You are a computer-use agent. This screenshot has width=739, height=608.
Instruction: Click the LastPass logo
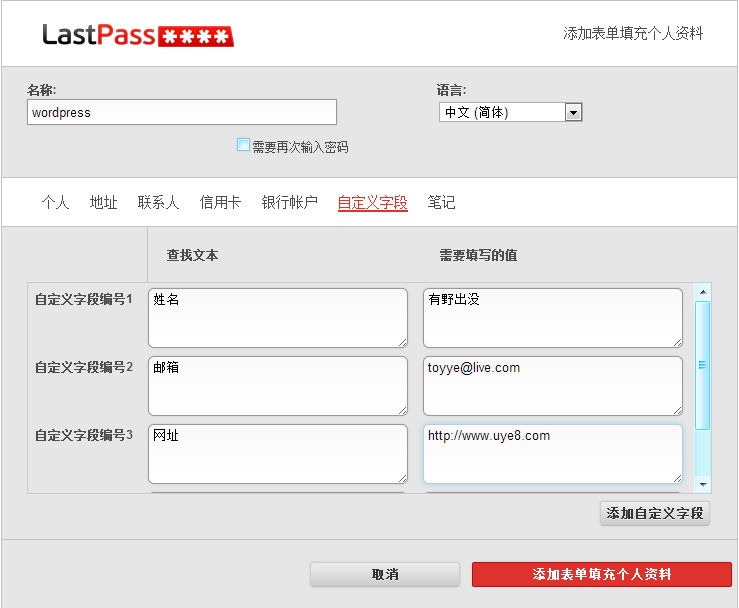[138, 35]
